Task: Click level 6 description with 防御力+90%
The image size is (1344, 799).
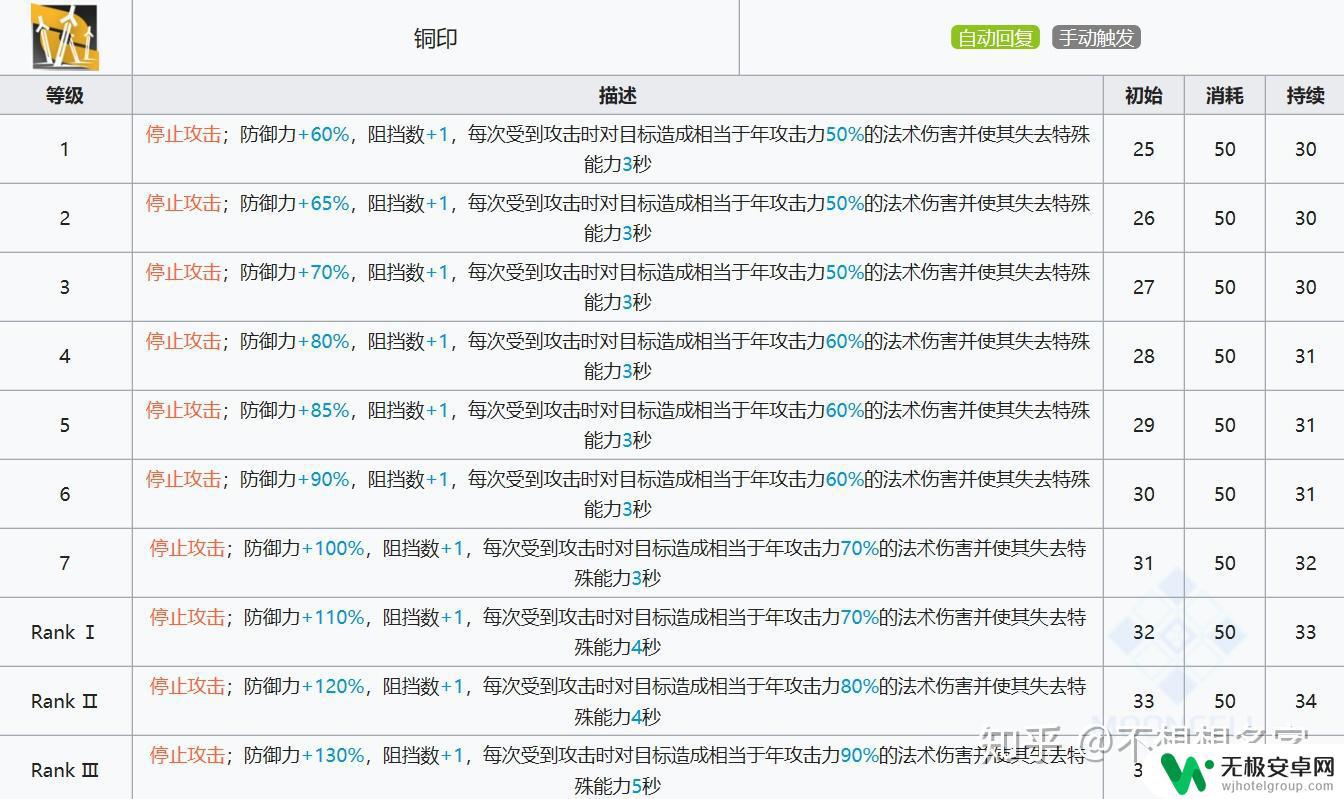Action: tap(617, 494)
